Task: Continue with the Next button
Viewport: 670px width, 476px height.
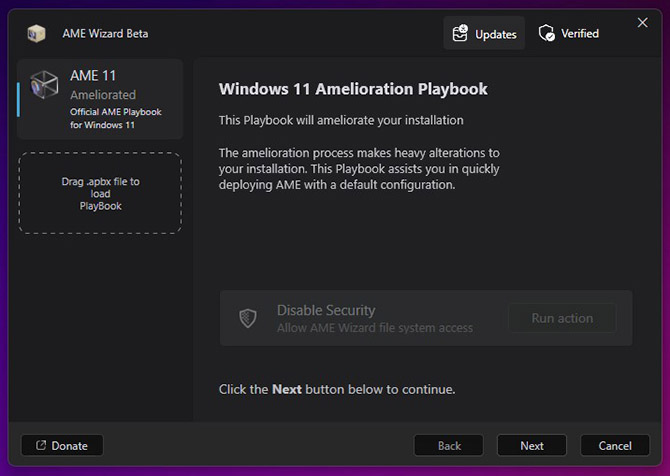Action: [x=532, y=445]
